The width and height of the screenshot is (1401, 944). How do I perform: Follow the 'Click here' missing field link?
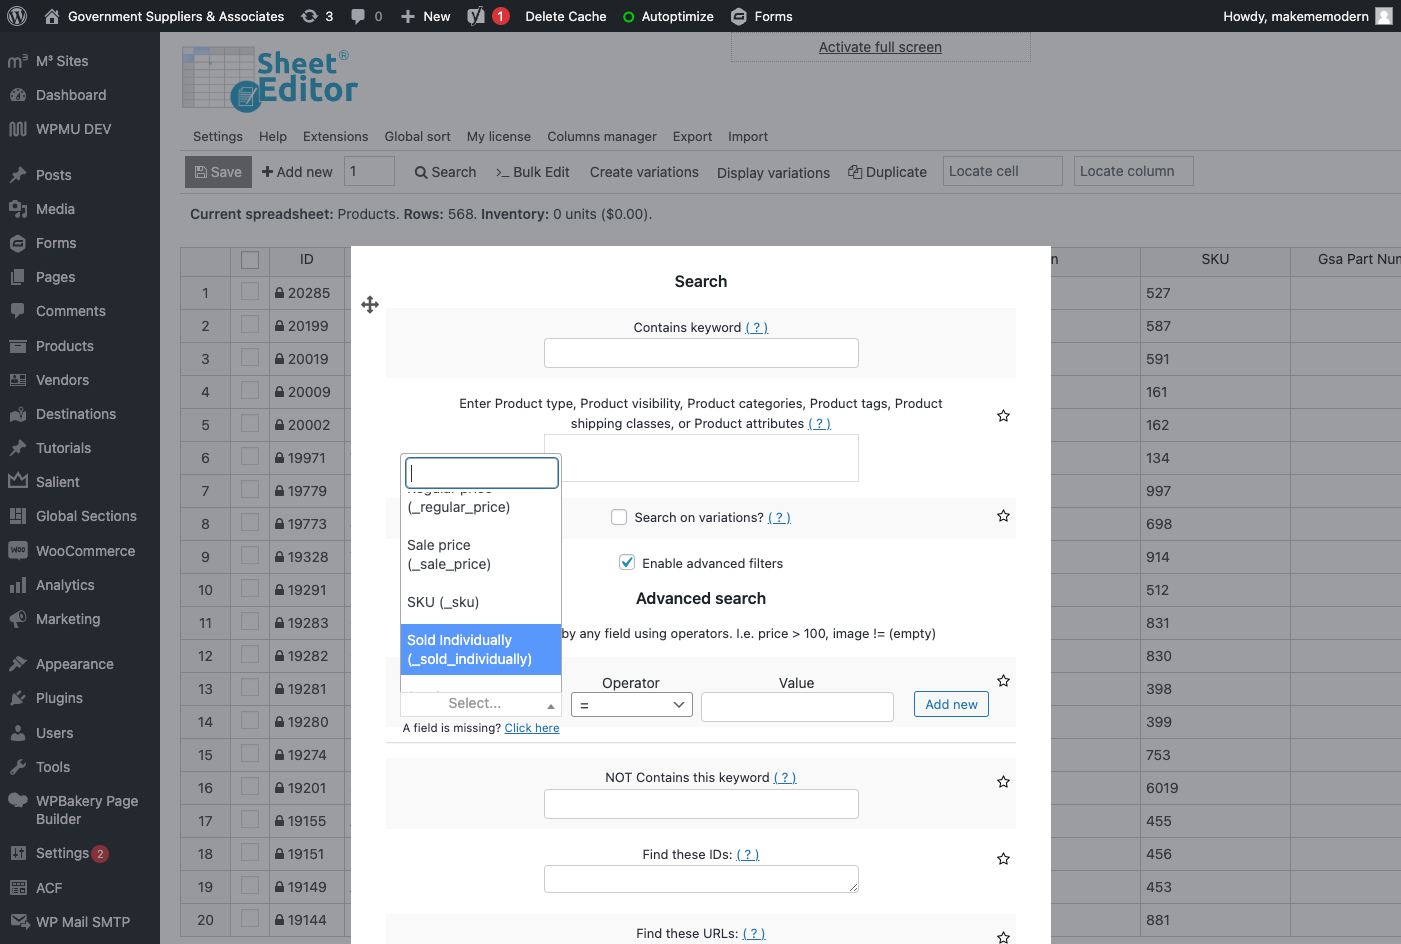(532, 728)
